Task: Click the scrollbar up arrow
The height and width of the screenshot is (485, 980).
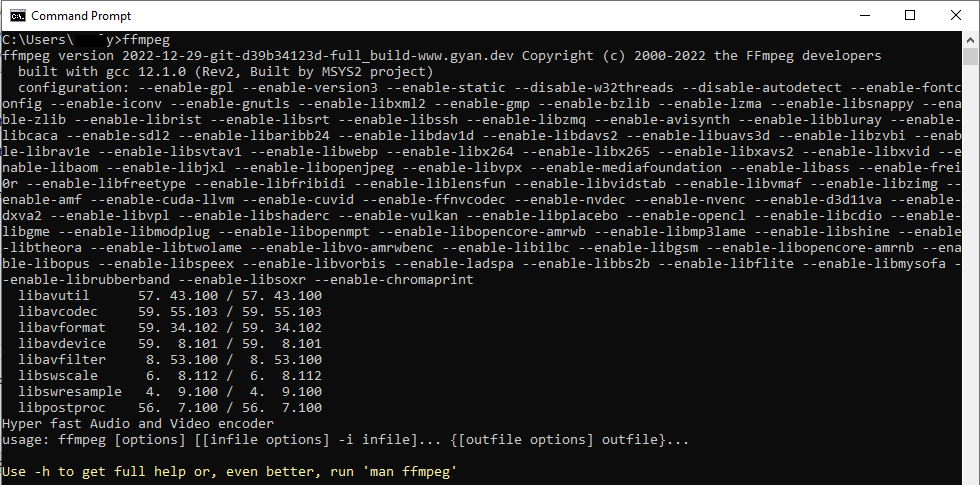Action: 971,40
